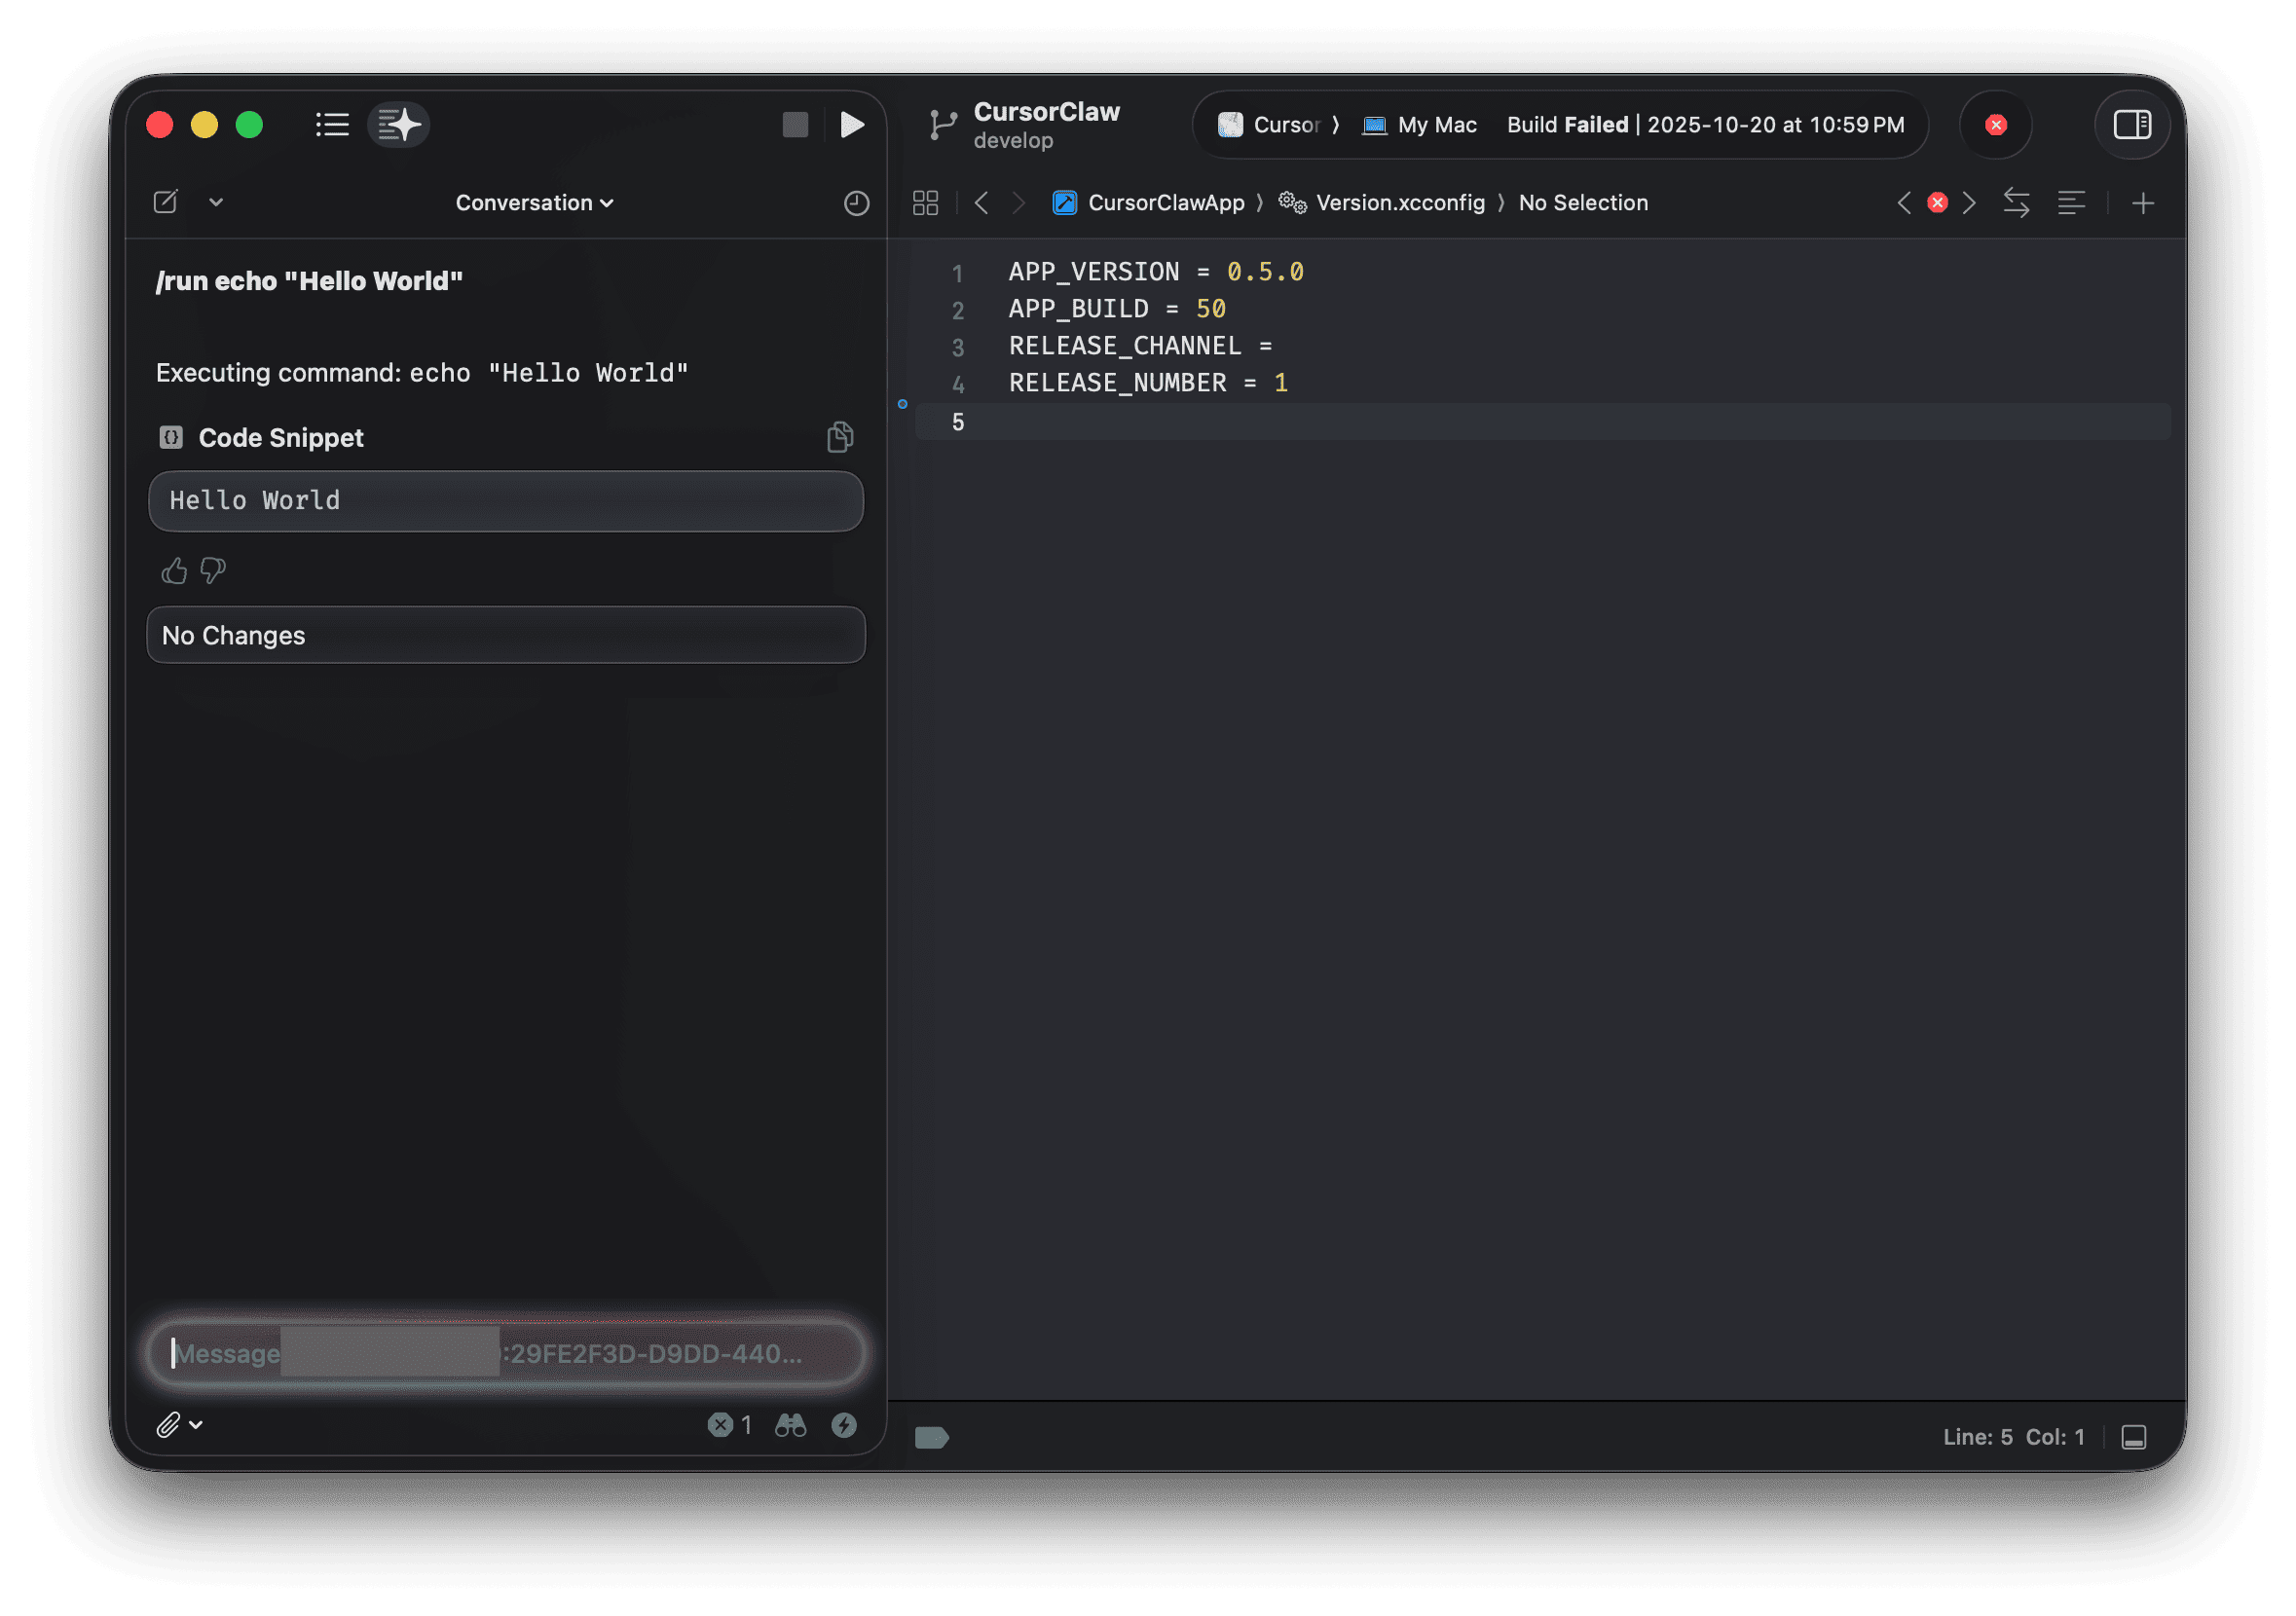This screenshot has height=1616, width=2296.
Task: Open the Conversation dropdown
Action: click(533, 202)
